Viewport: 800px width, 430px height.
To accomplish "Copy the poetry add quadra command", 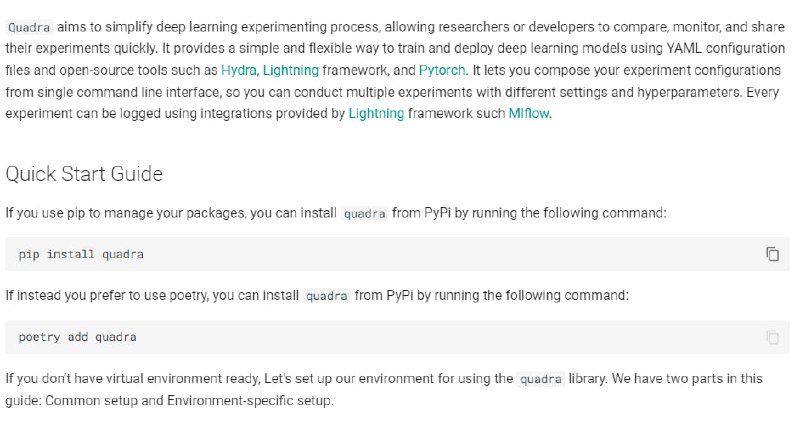I will click(x=772, y=338).
